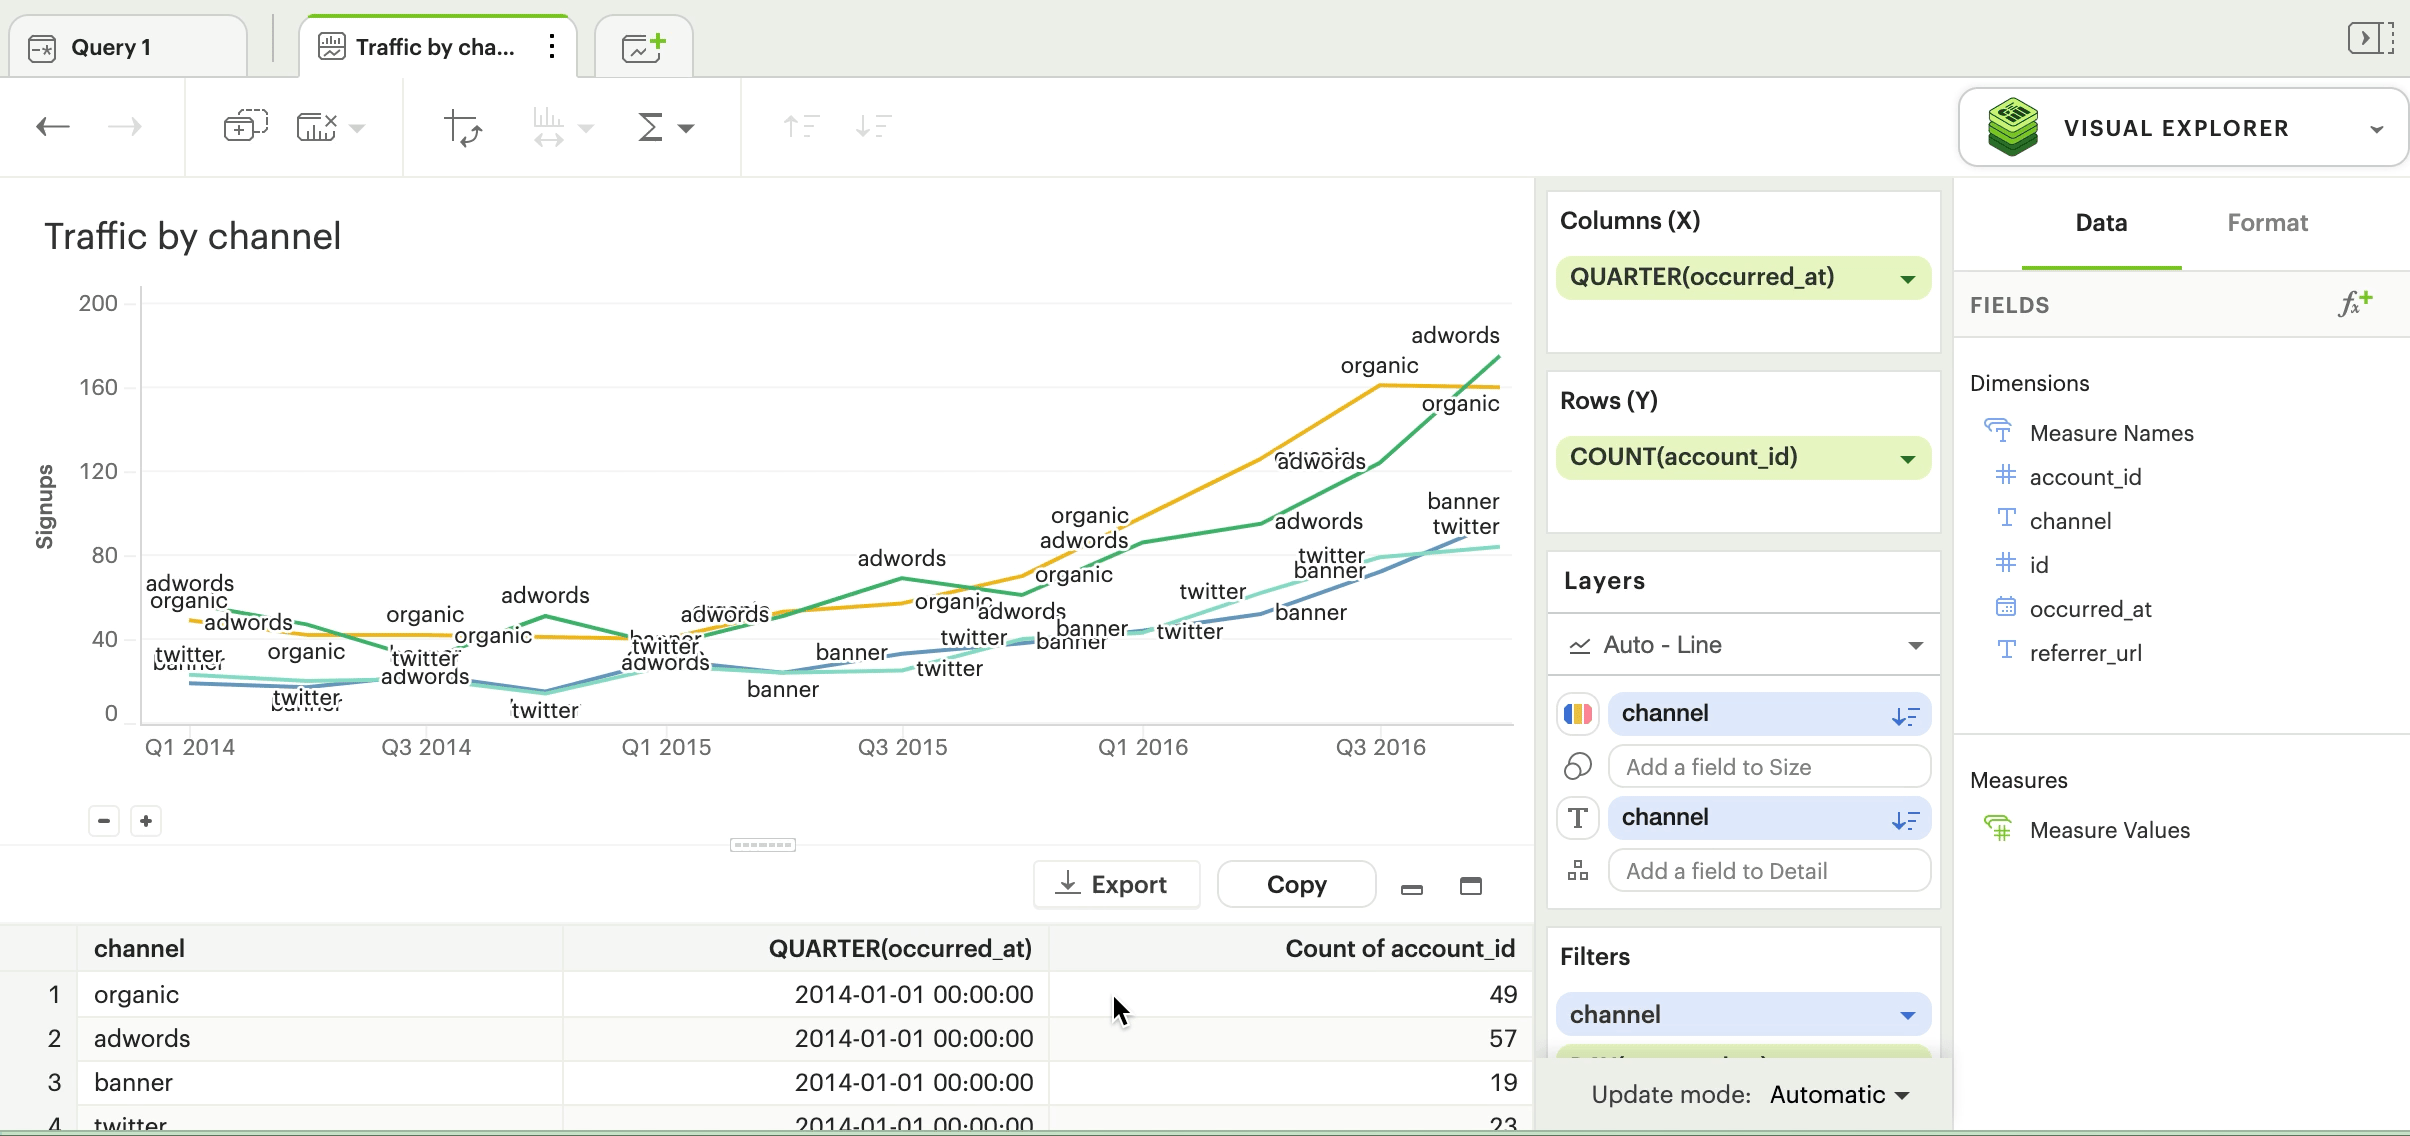This screenshot has height=1136, width=2410.
Task: Click the Color marks icon in Layers
Action: (x=1578, y=714)
